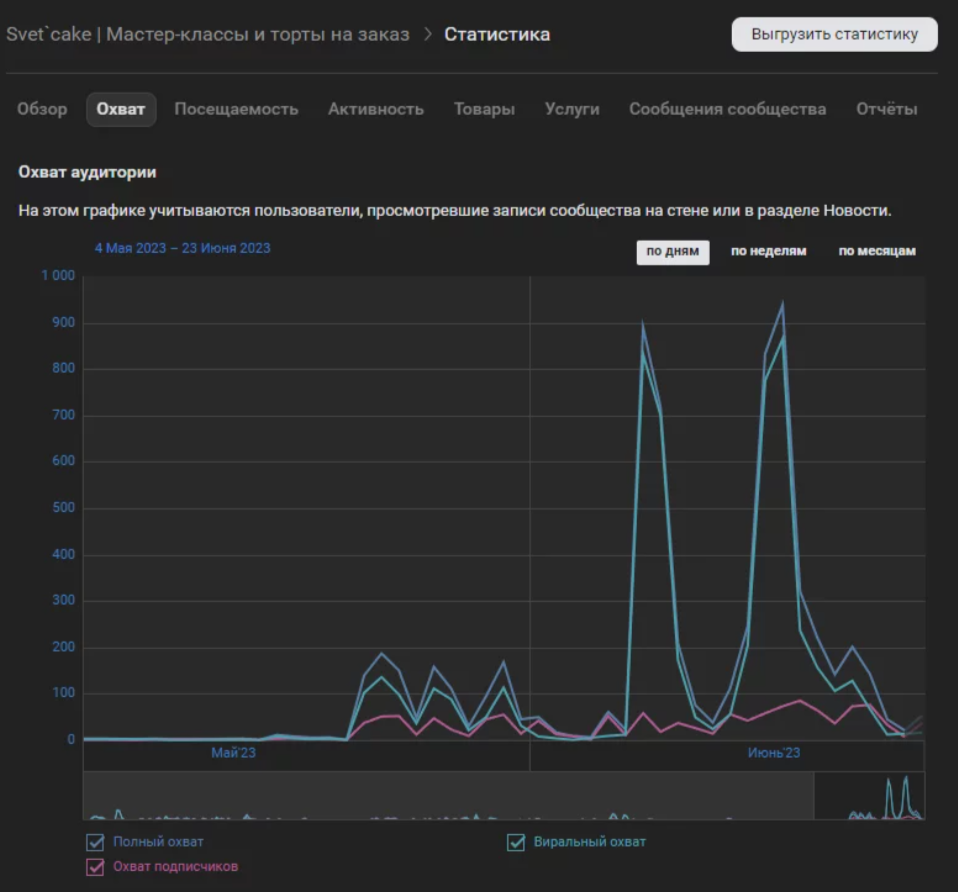Open the Сообщения сообщества tab
958x892 pixels.
coord(727,109)
